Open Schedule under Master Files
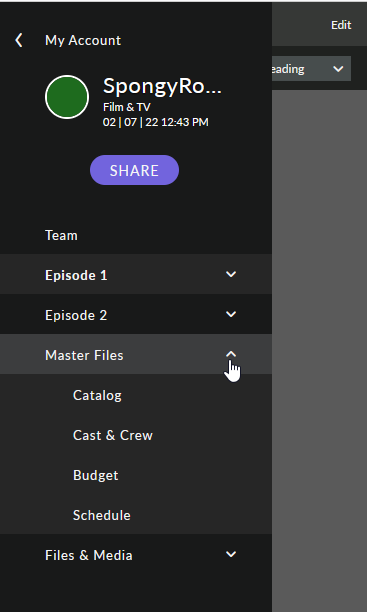Viewport: 367px width, 612px height. click(x=102, y=515)
